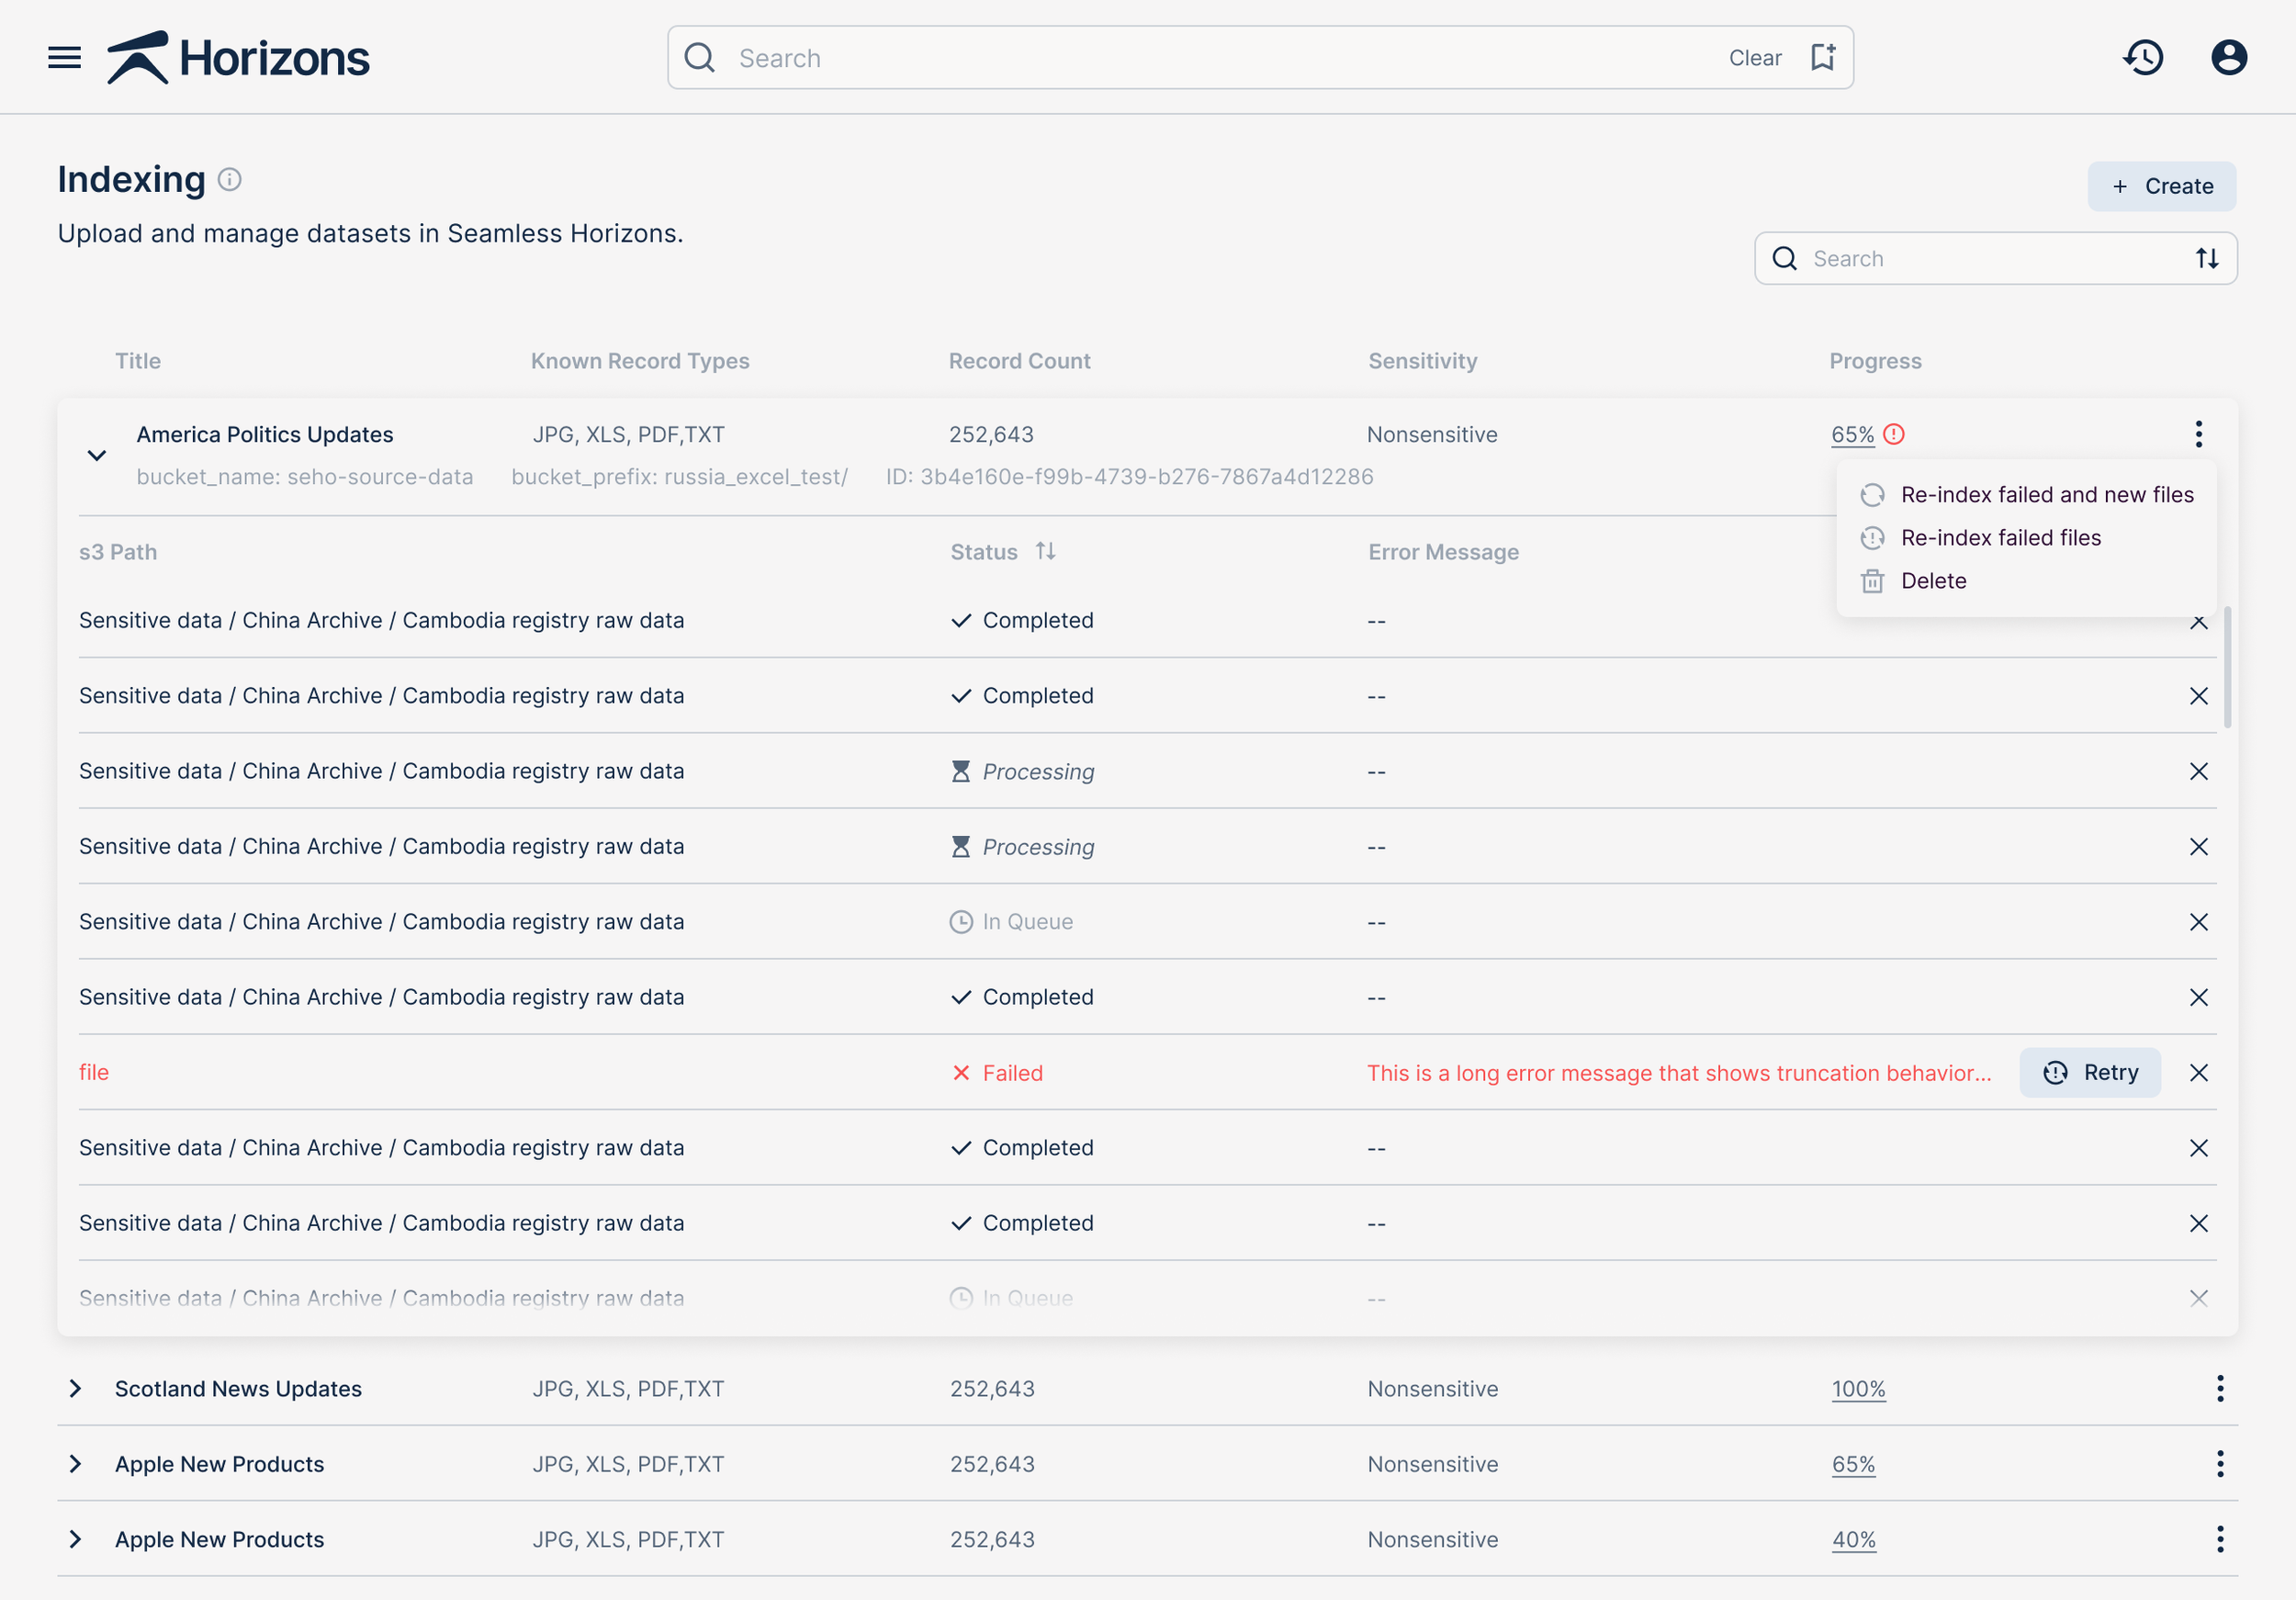Click the Indexing info icon
Viewport: 2296px width, 1600px height.
coord(230,180)
